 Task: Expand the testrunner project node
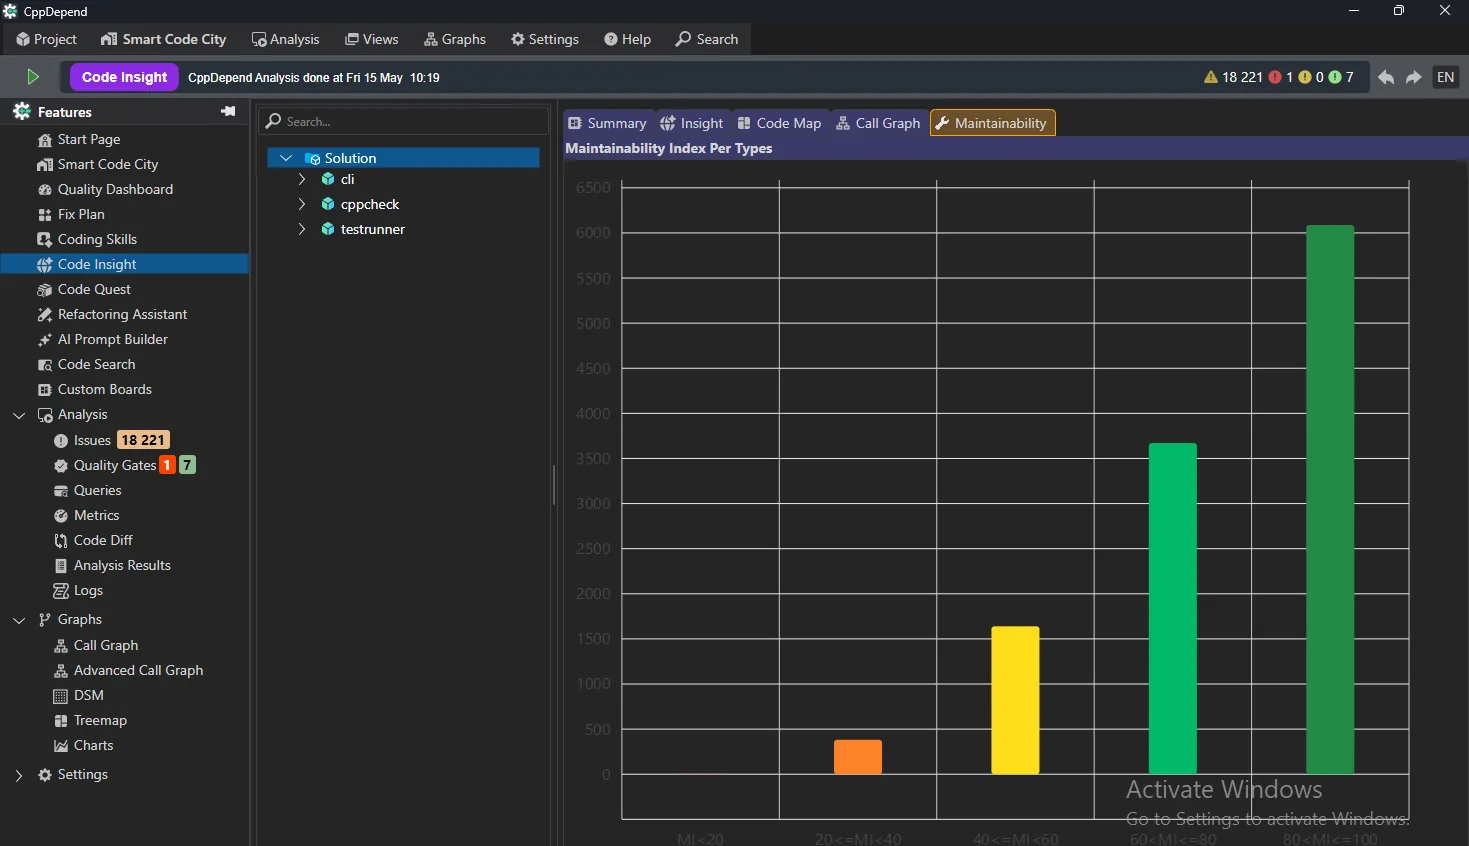[302, 229]
